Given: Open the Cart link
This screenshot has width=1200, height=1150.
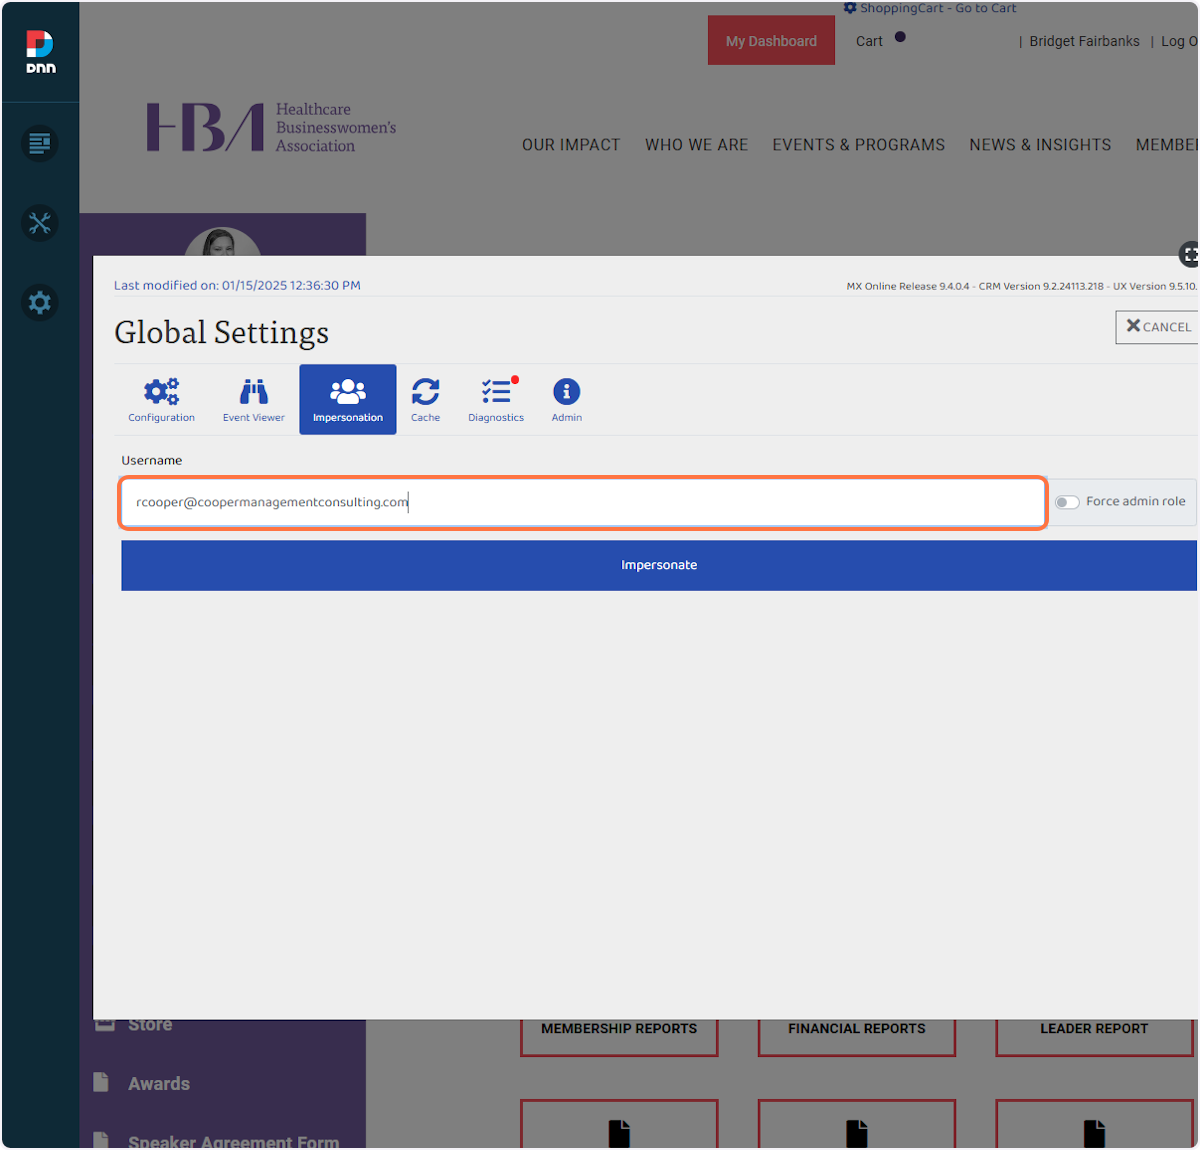Looking at the screenshot, I should coord(869,41).
